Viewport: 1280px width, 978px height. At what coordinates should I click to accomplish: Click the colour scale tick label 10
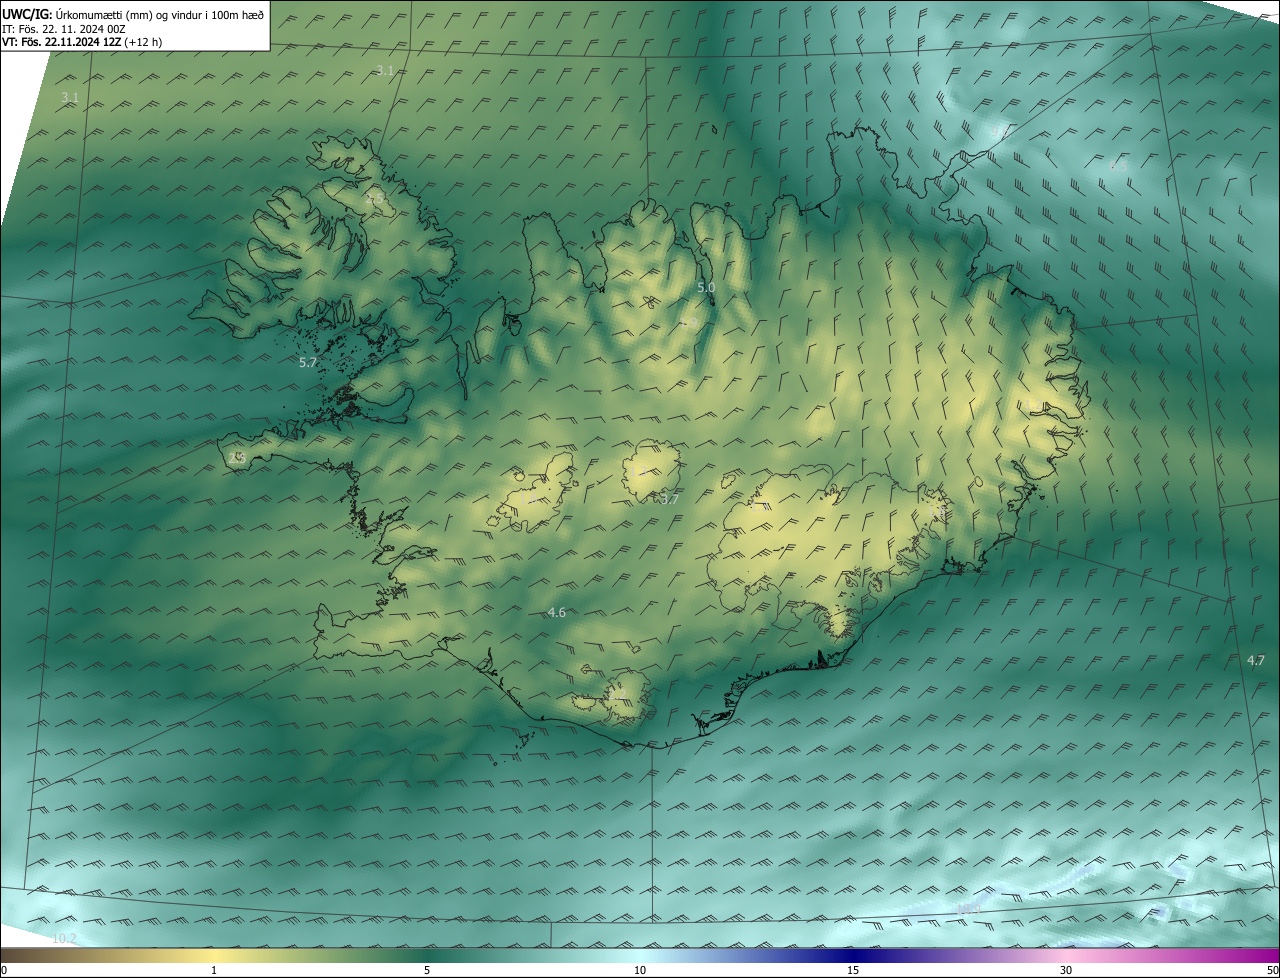click(x=640, y=971)
